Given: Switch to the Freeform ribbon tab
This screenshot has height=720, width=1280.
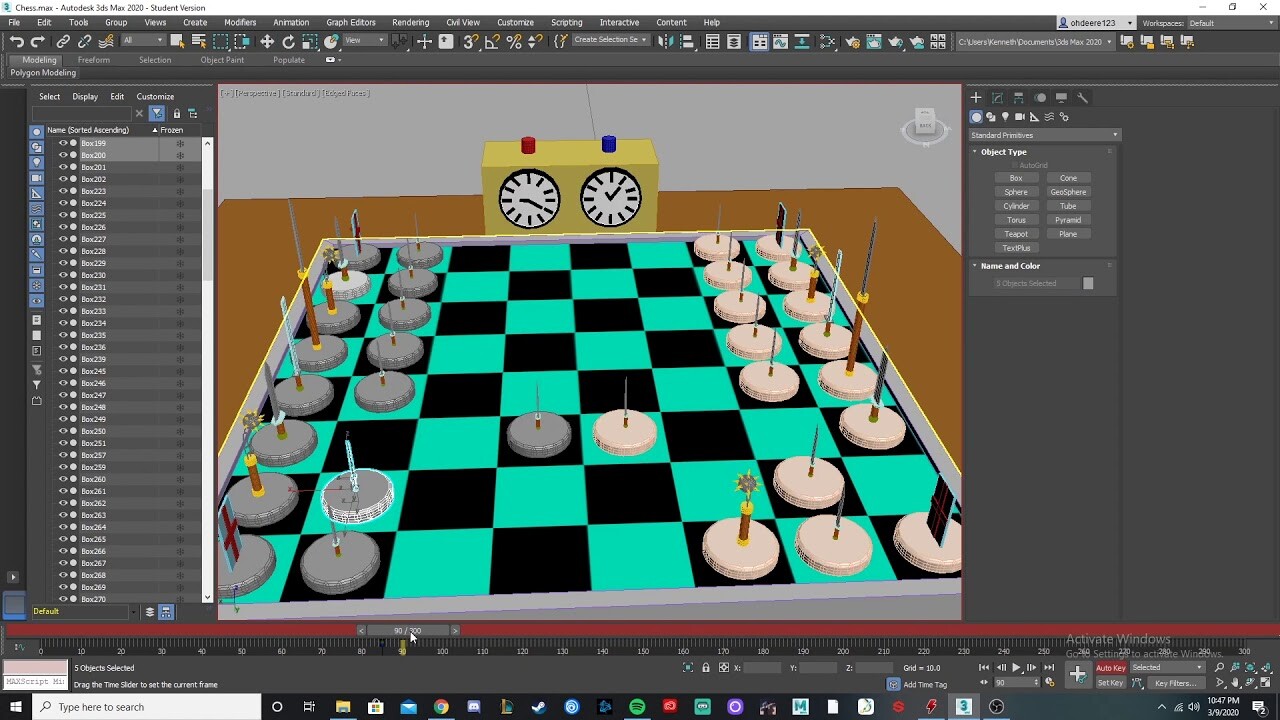Looking at the screenshot, I should click(x=94, y=59).
